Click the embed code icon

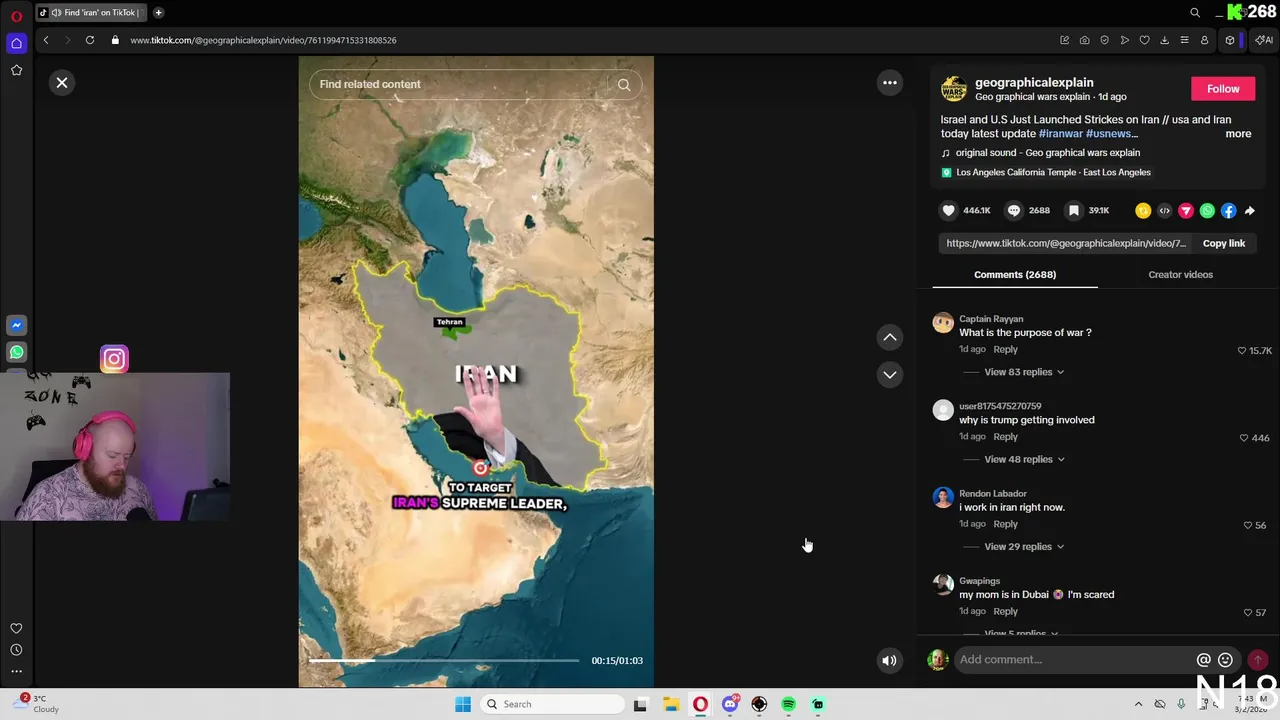pyautogui.click(x=1164, y=211)
